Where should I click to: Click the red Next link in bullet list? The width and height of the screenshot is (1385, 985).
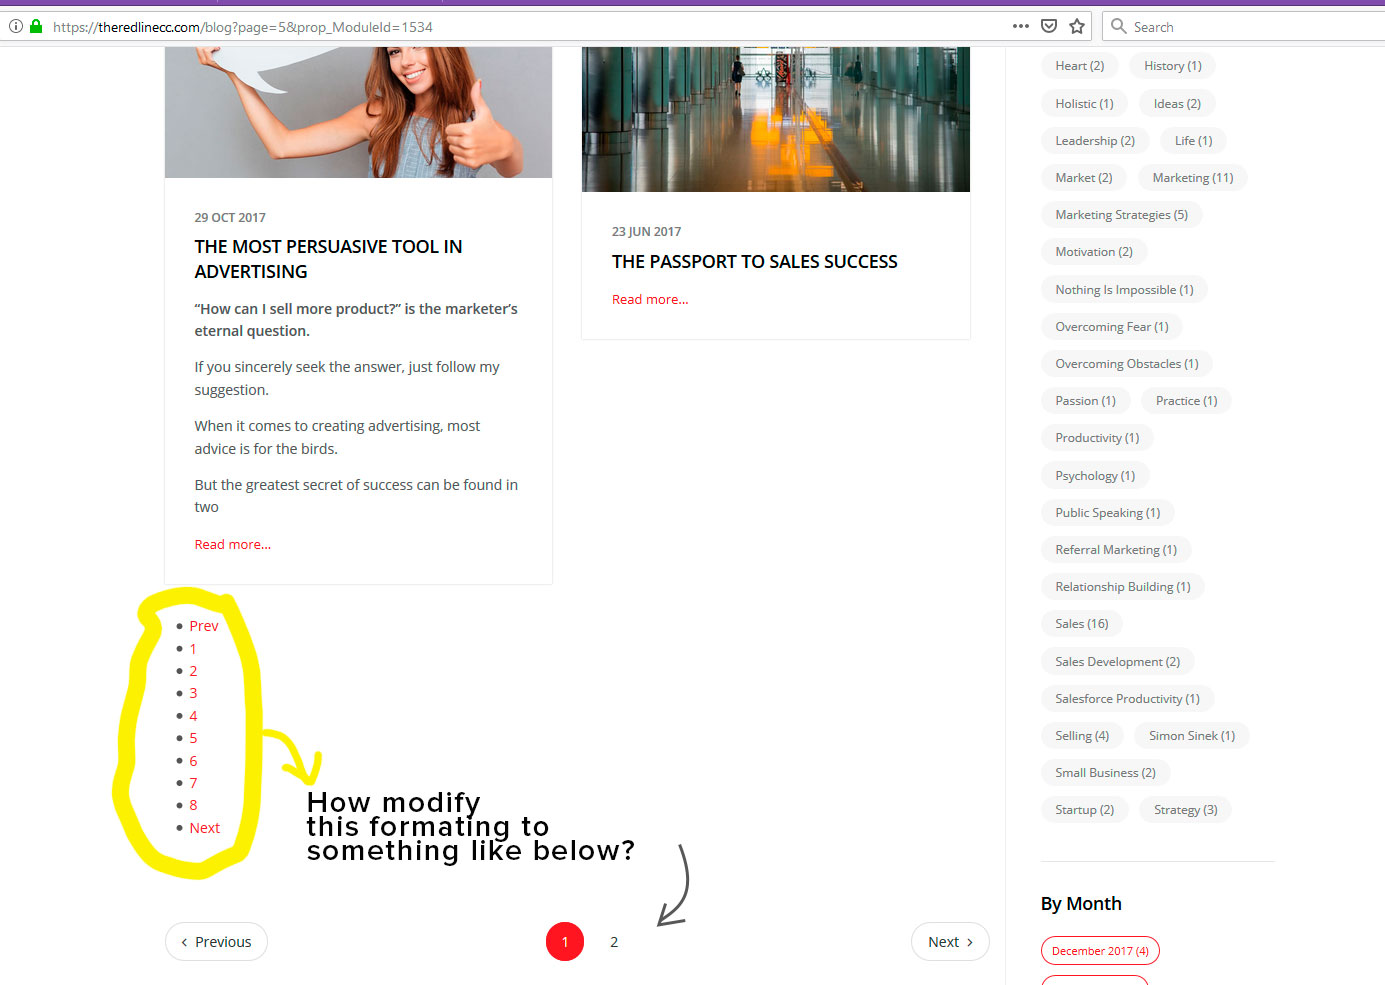click(204, 828)
